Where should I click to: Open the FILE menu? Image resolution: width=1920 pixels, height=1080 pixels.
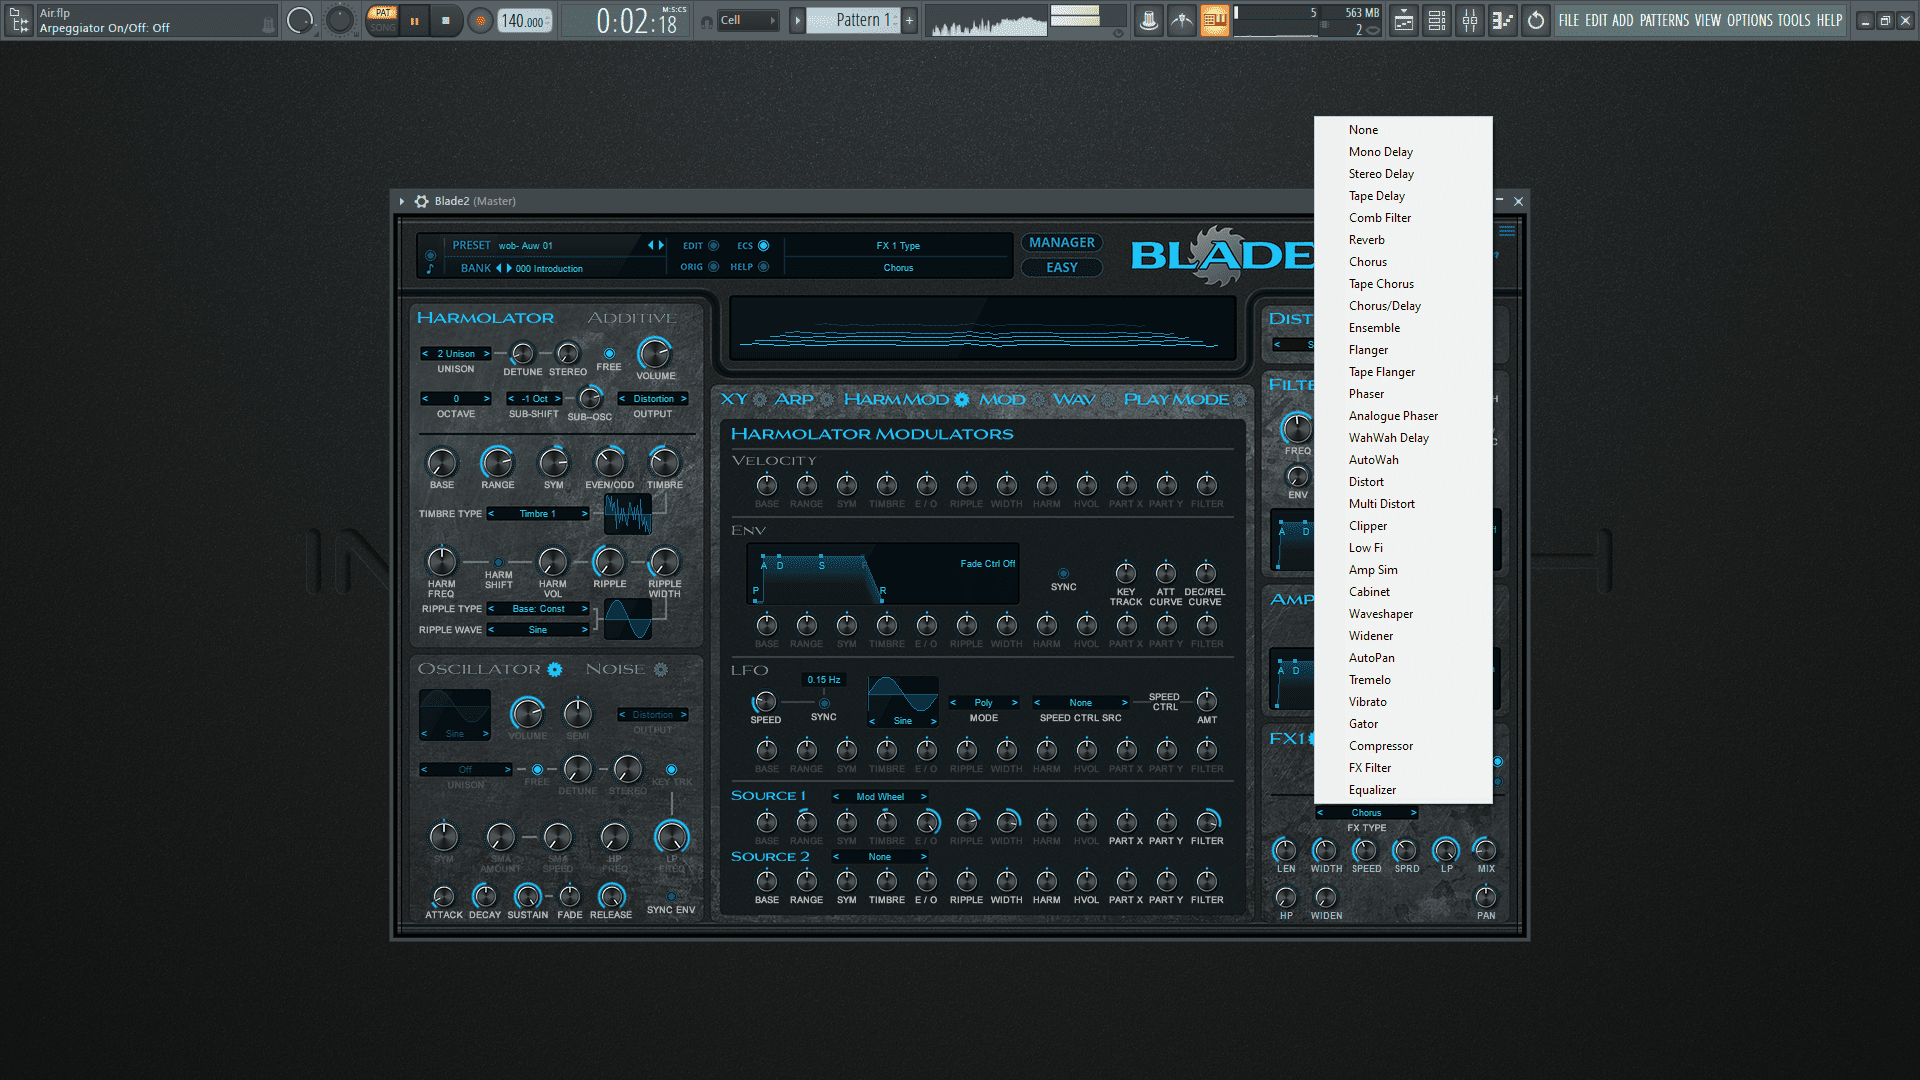pos(1568,20)
